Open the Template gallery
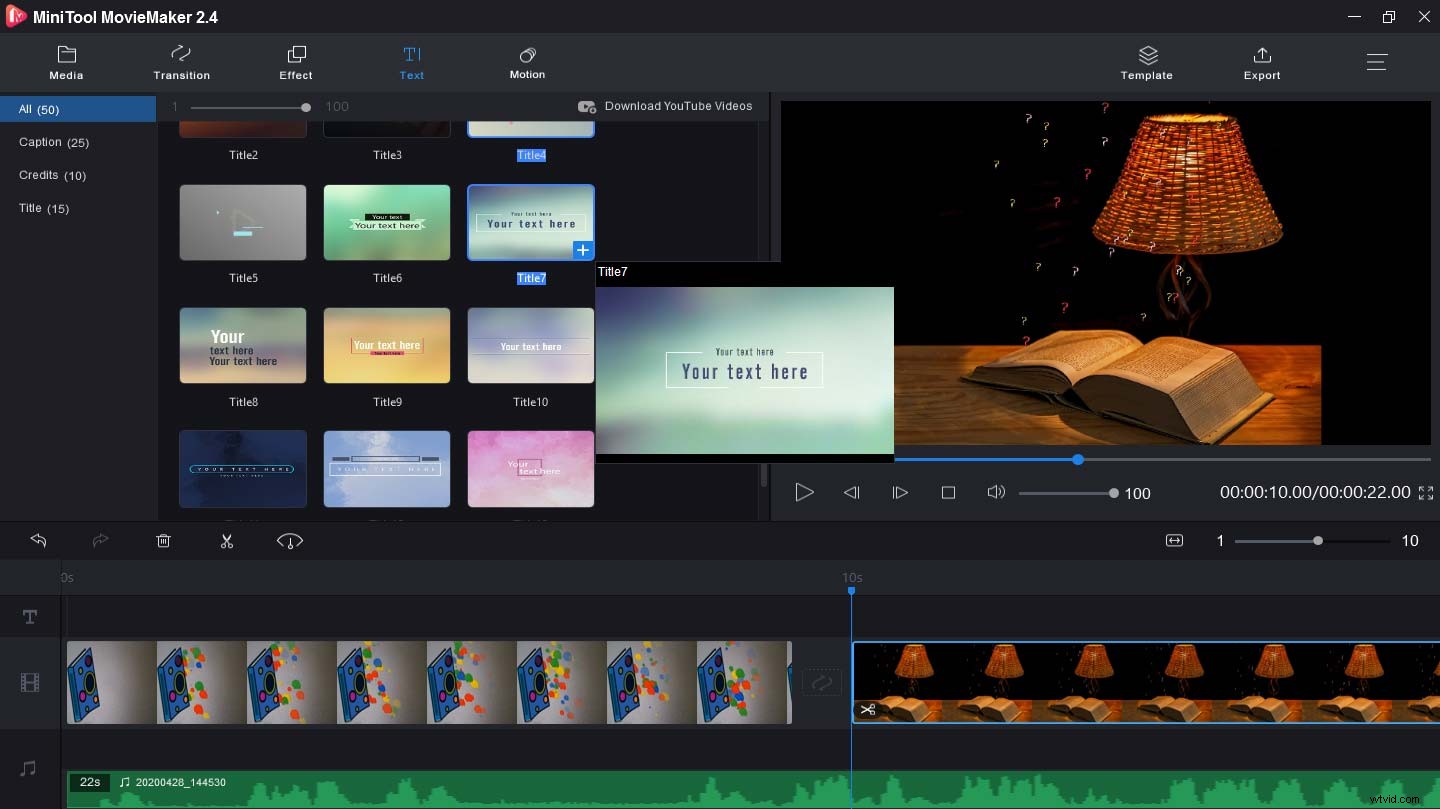Viewport: 1440px width, 809px height. [x=1146, y=62]
